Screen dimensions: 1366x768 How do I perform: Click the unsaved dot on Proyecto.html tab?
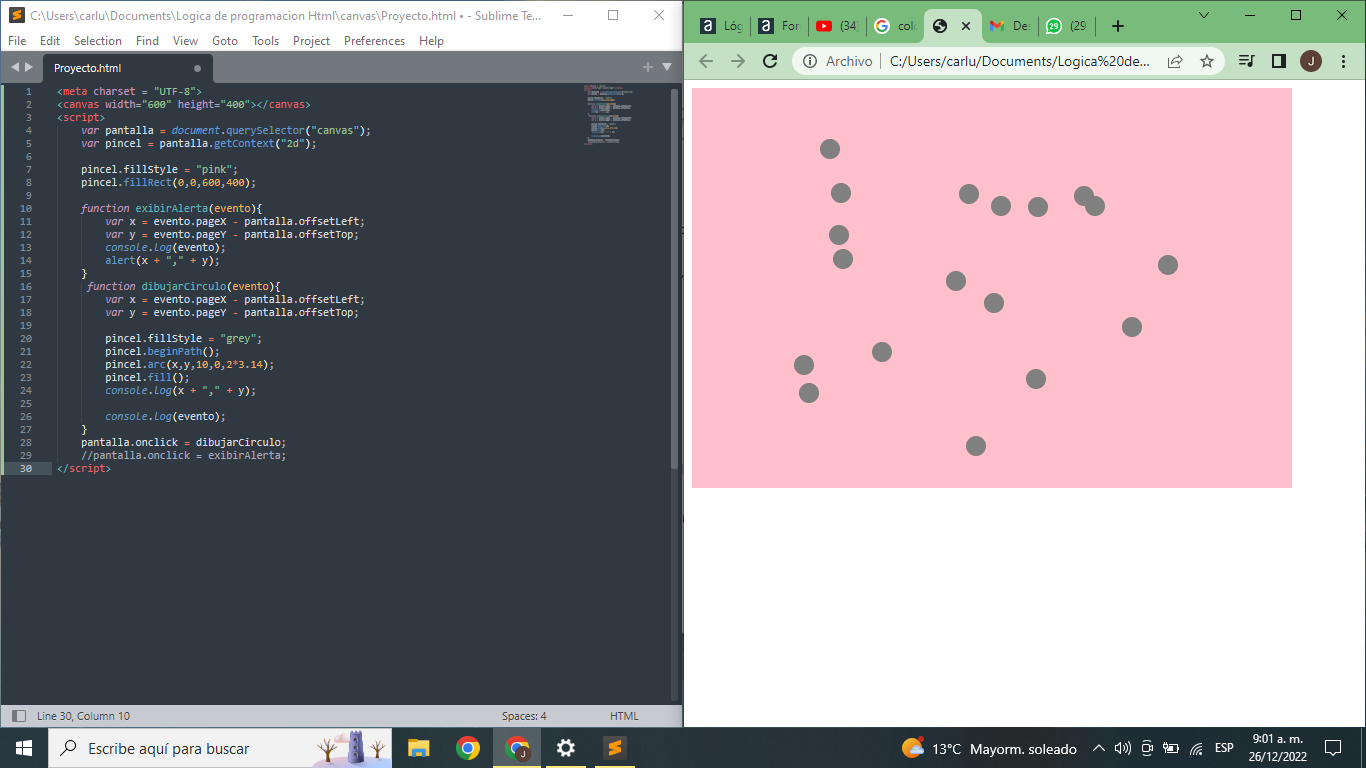pos(197,68)
